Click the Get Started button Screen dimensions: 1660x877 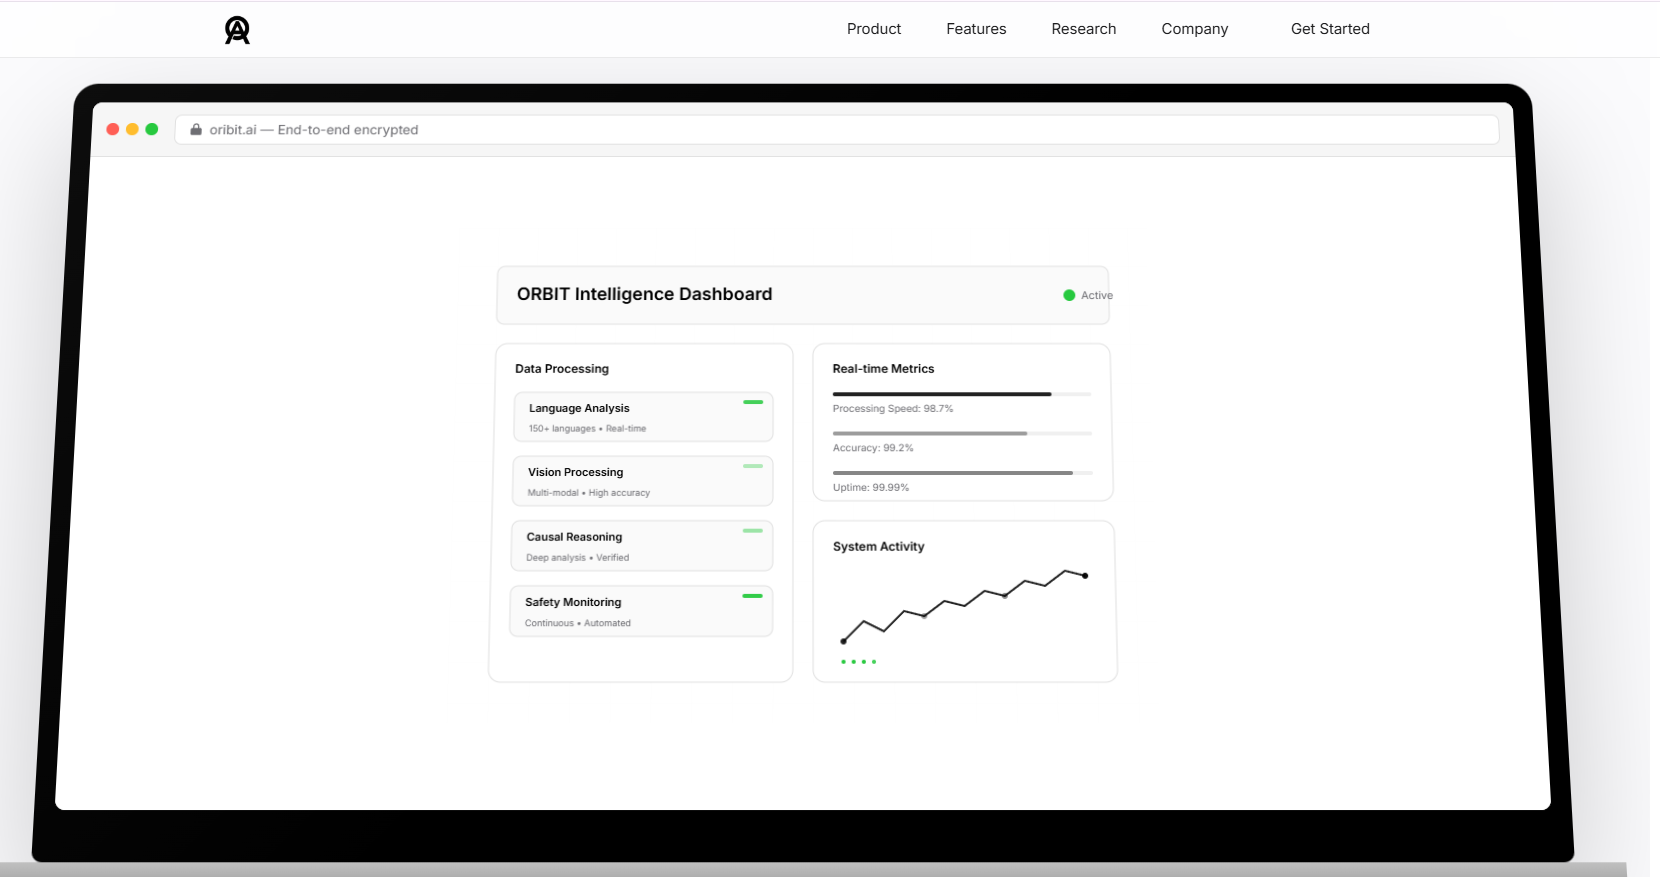[1330, 29]
